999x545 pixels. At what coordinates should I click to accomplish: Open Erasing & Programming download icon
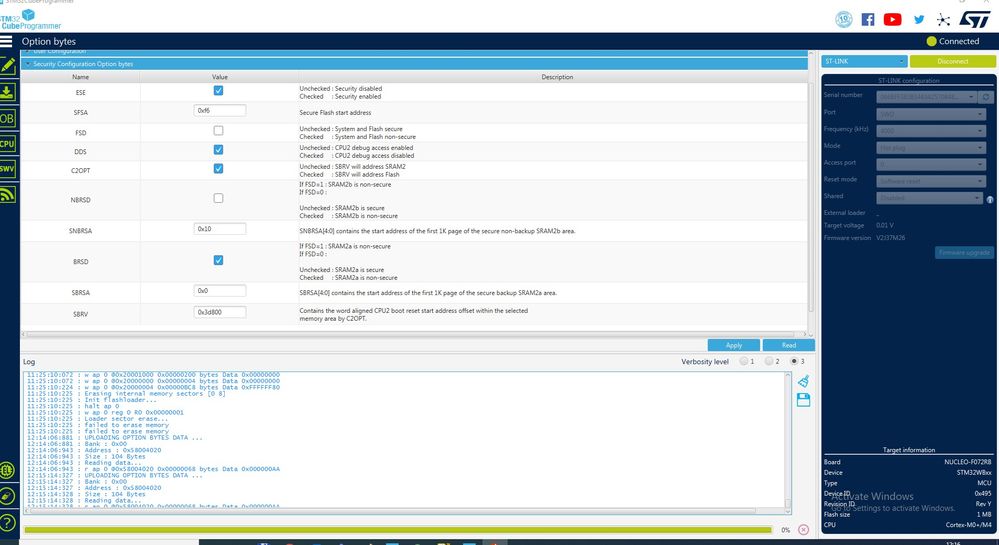click(x=7, y=92)
